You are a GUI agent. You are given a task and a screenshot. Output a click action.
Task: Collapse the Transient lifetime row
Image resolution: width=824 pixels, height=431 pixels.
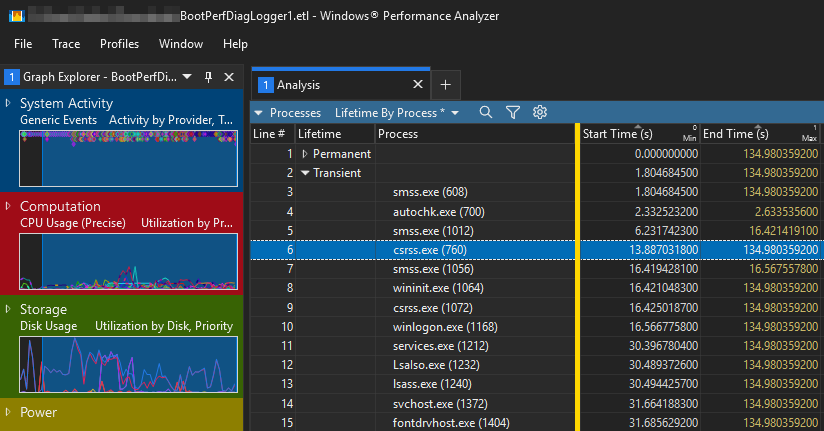[305, 172]
